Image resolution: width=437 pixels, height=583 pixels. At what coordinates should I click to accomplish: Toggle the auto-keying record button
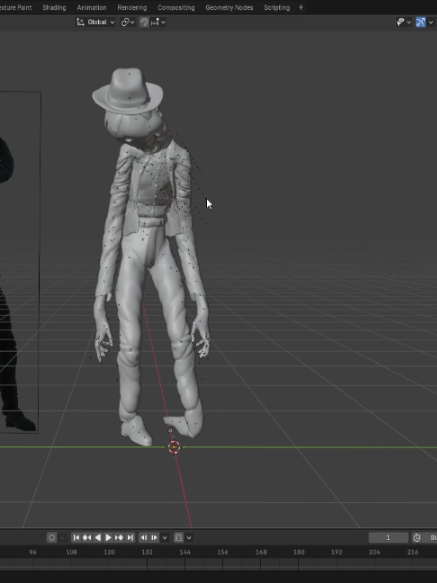click(52, 537)
